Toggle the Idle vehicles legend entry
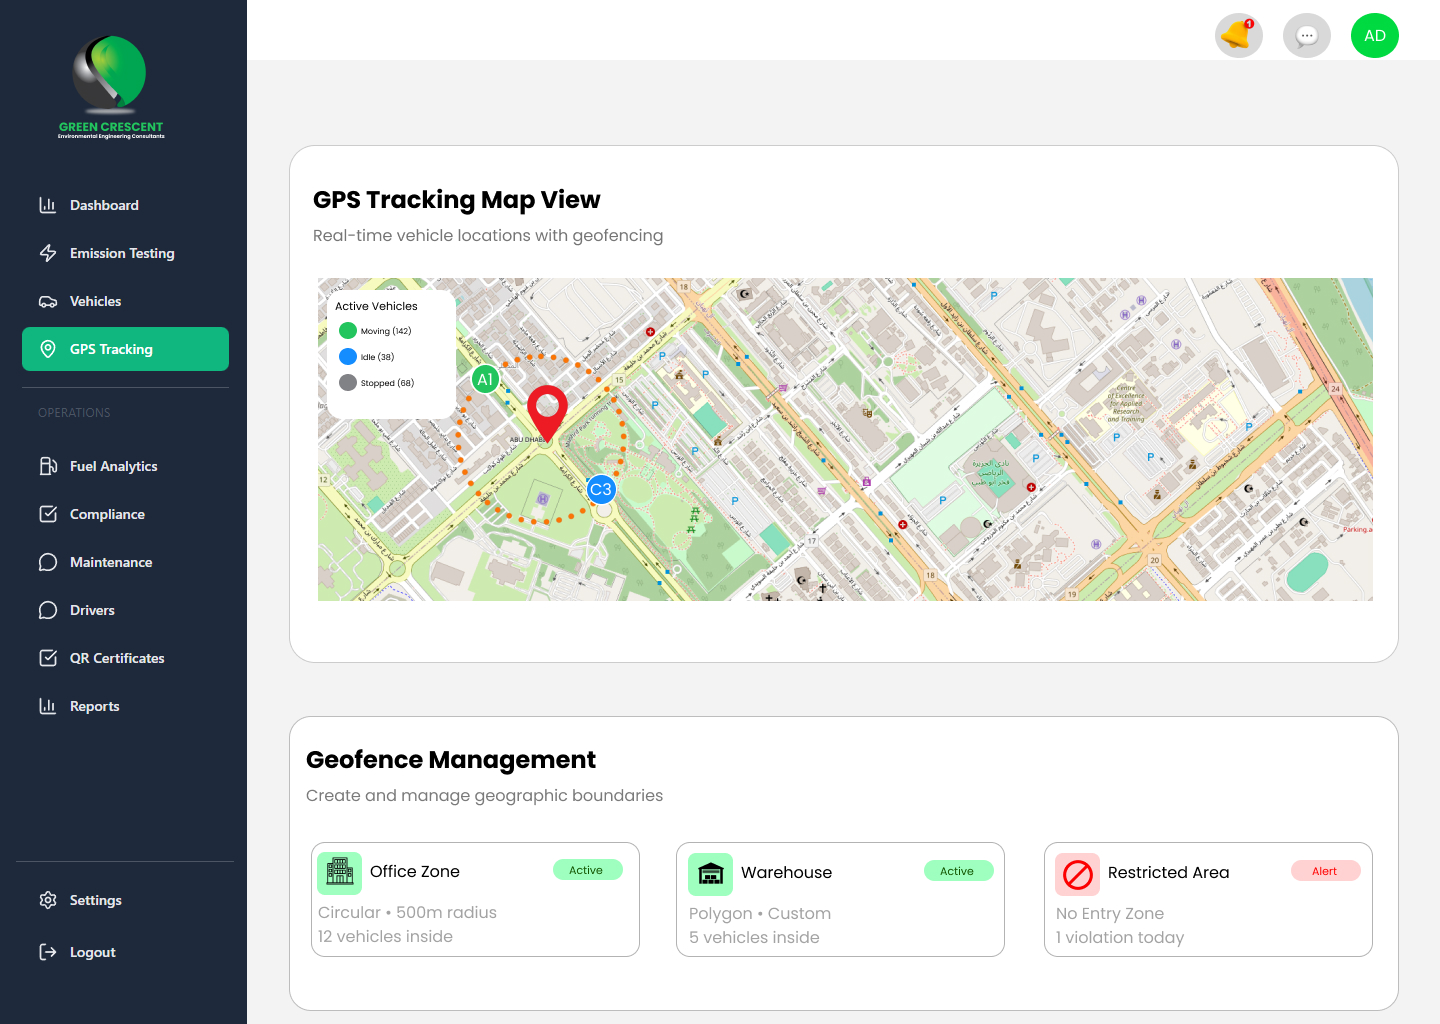 pyautogui.click(x=347, y=356)
